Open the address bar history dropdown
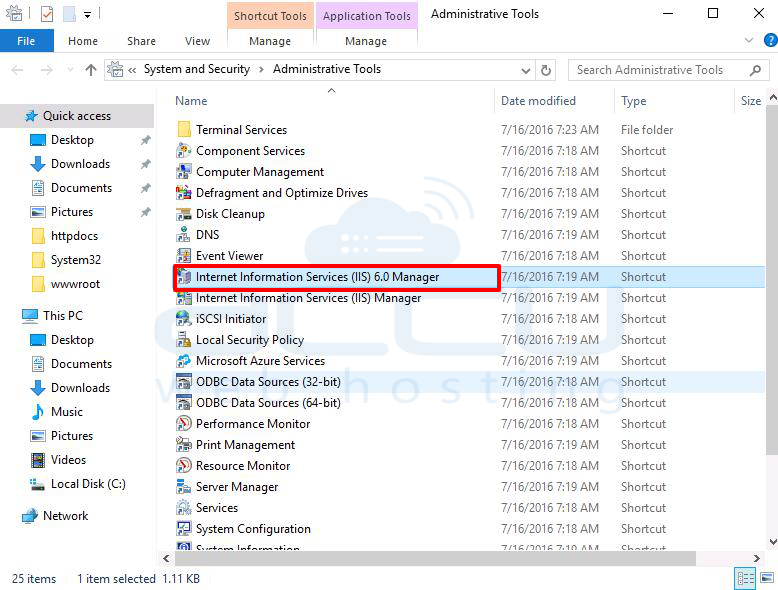 coord(526,70)
